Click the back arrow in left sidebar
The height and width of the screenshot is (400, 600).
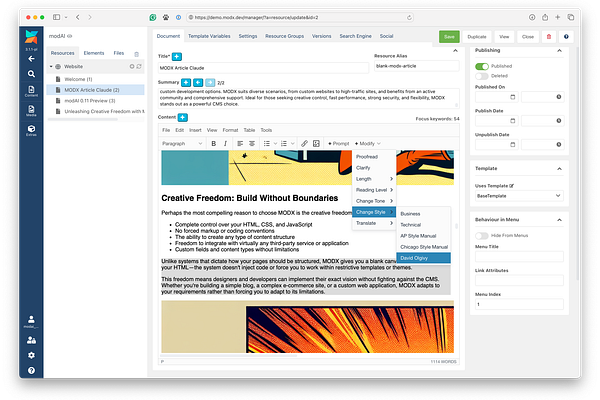tap(31, 59)
